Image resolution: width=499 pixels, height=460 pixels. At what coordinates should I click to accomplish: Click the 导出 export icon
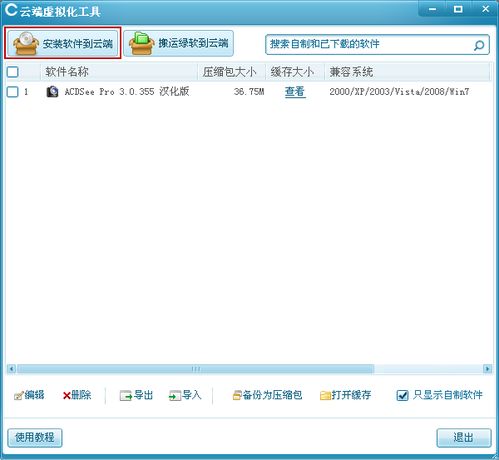tap(126, 396)
